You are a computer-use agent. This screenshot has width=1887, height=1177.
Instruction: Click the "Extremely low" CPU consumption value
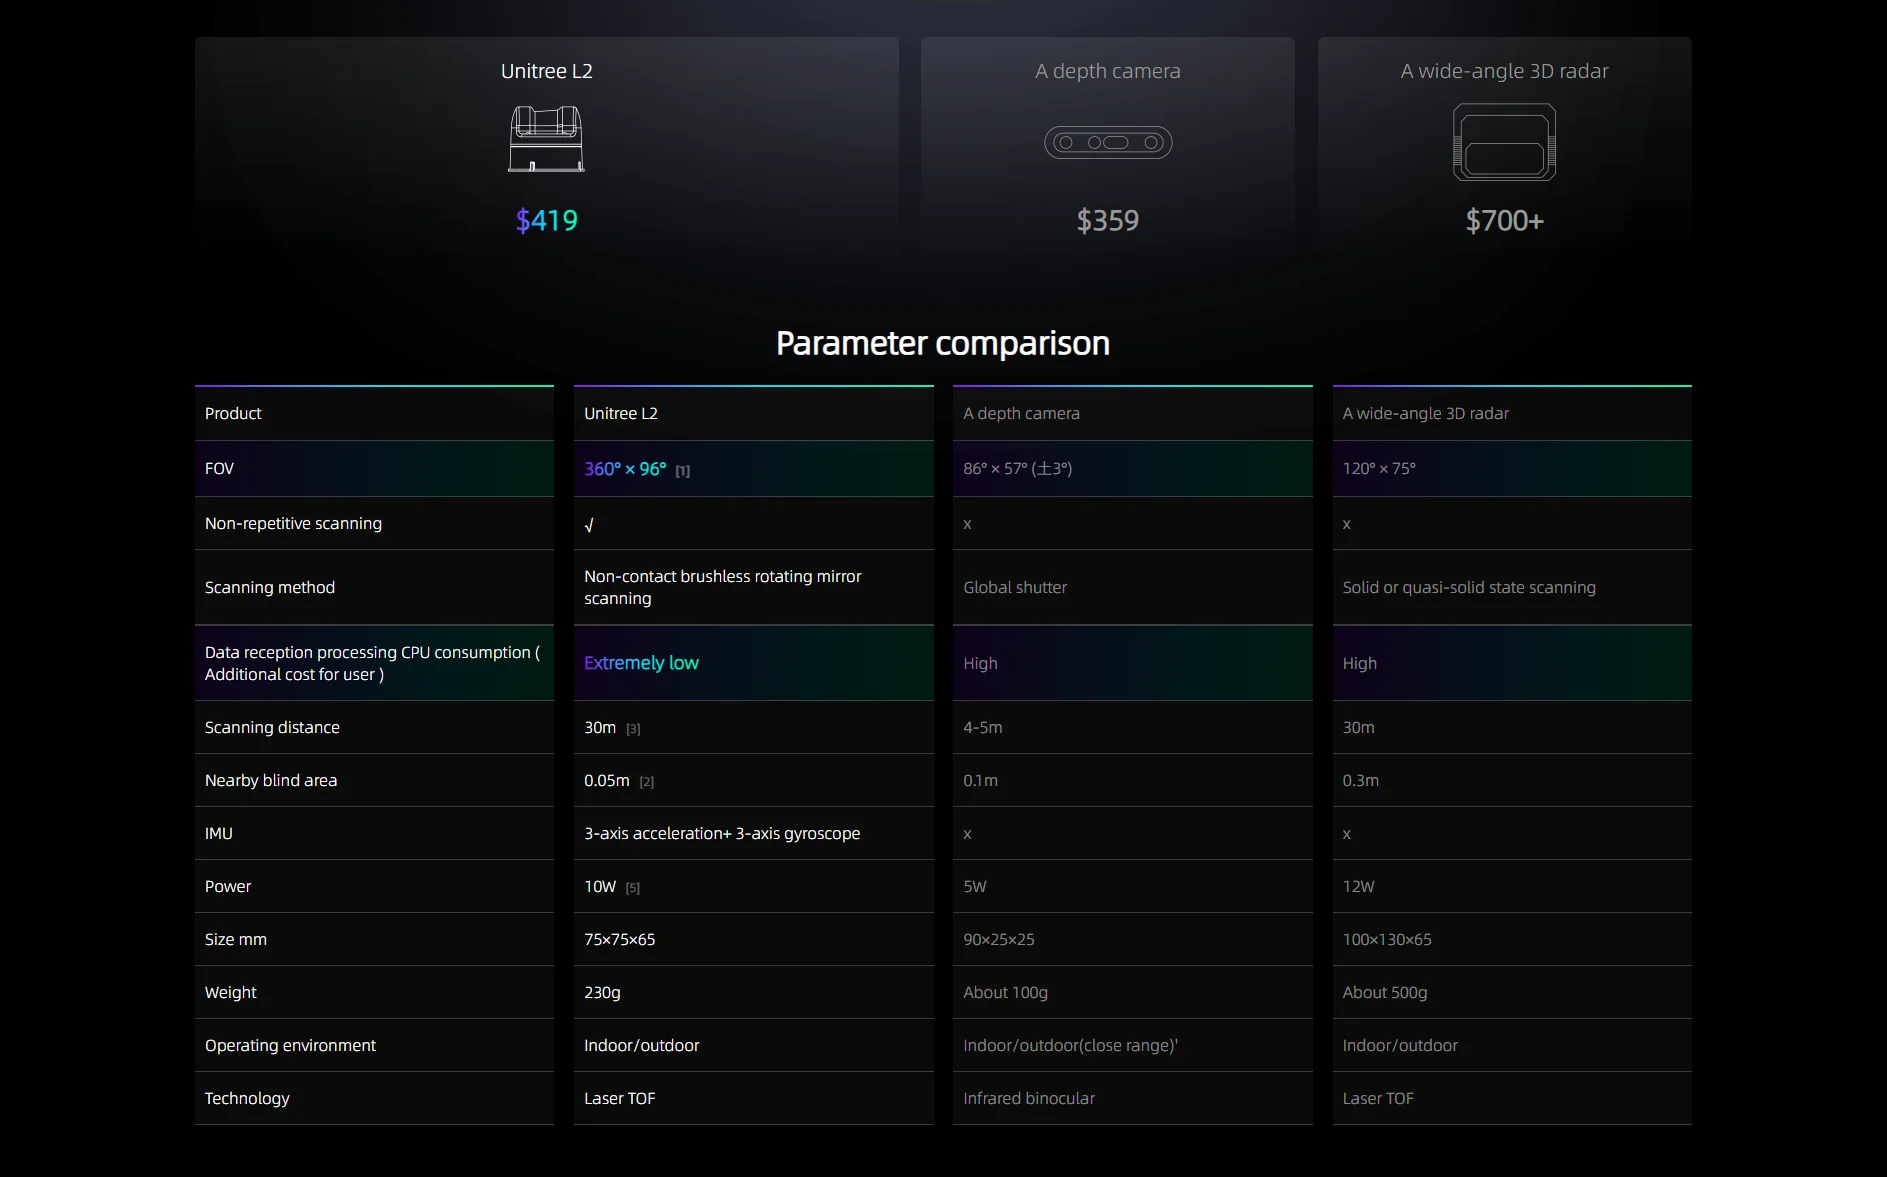[641, 663]
